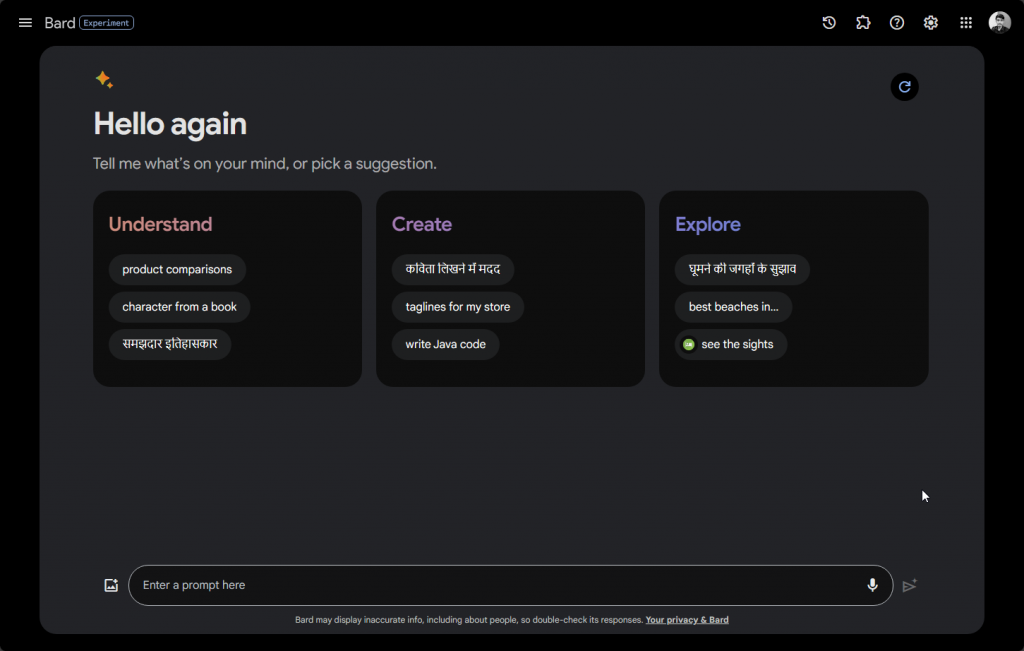Screen dimensions: 1024x651
Task: Open the extensions puzzle icon
Action: coord(863,23)
